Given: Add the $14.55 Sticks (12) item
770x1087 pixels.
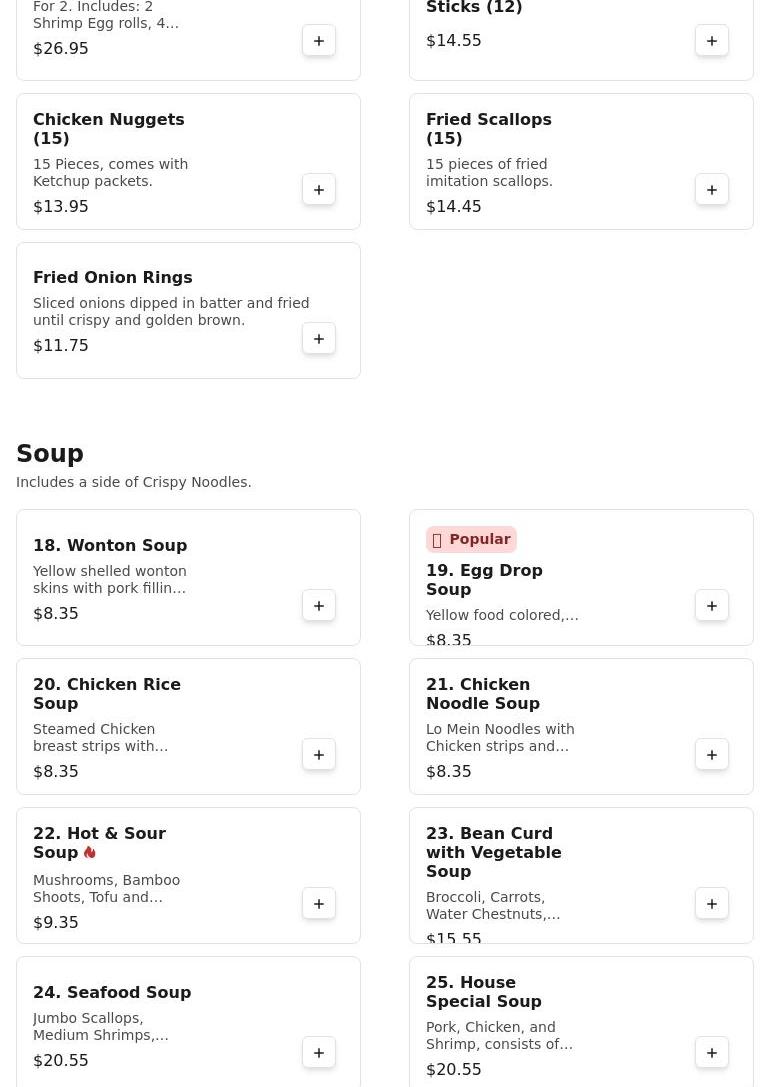Looking at the screenshot, I should [712, 41].
